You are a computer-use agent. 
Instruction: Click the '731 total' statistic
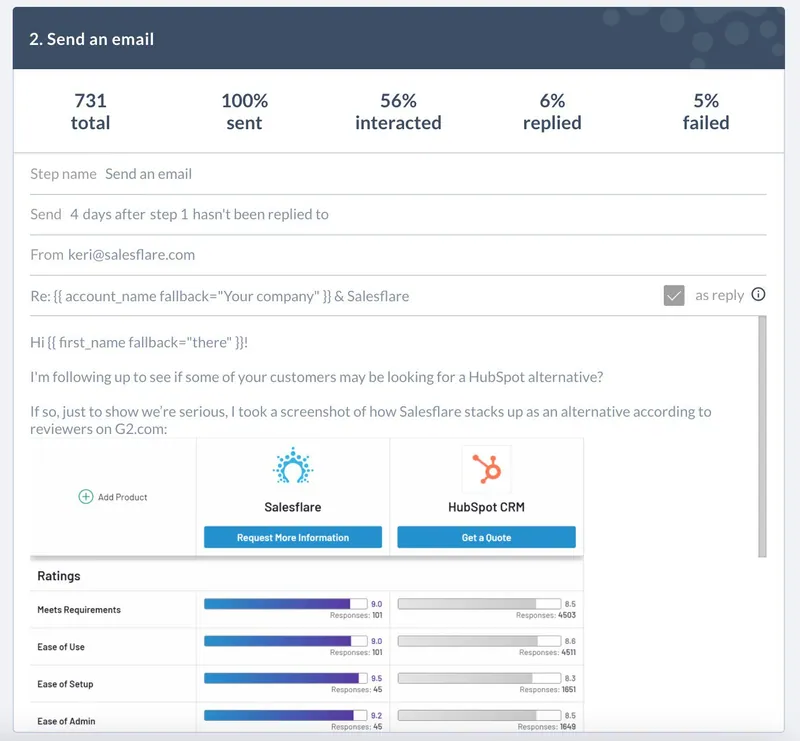[90, 111]
